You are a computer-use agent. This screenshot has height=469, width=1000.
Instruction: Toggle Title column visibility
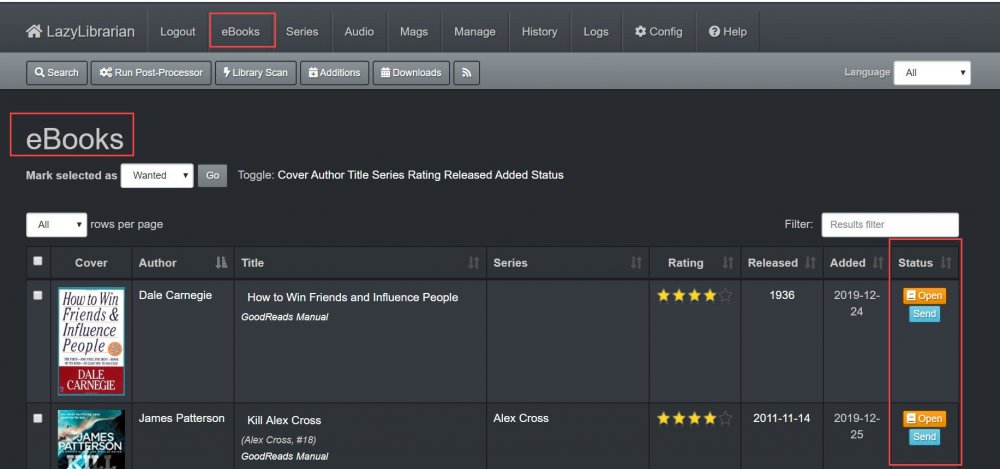click(x=358, y=175)
